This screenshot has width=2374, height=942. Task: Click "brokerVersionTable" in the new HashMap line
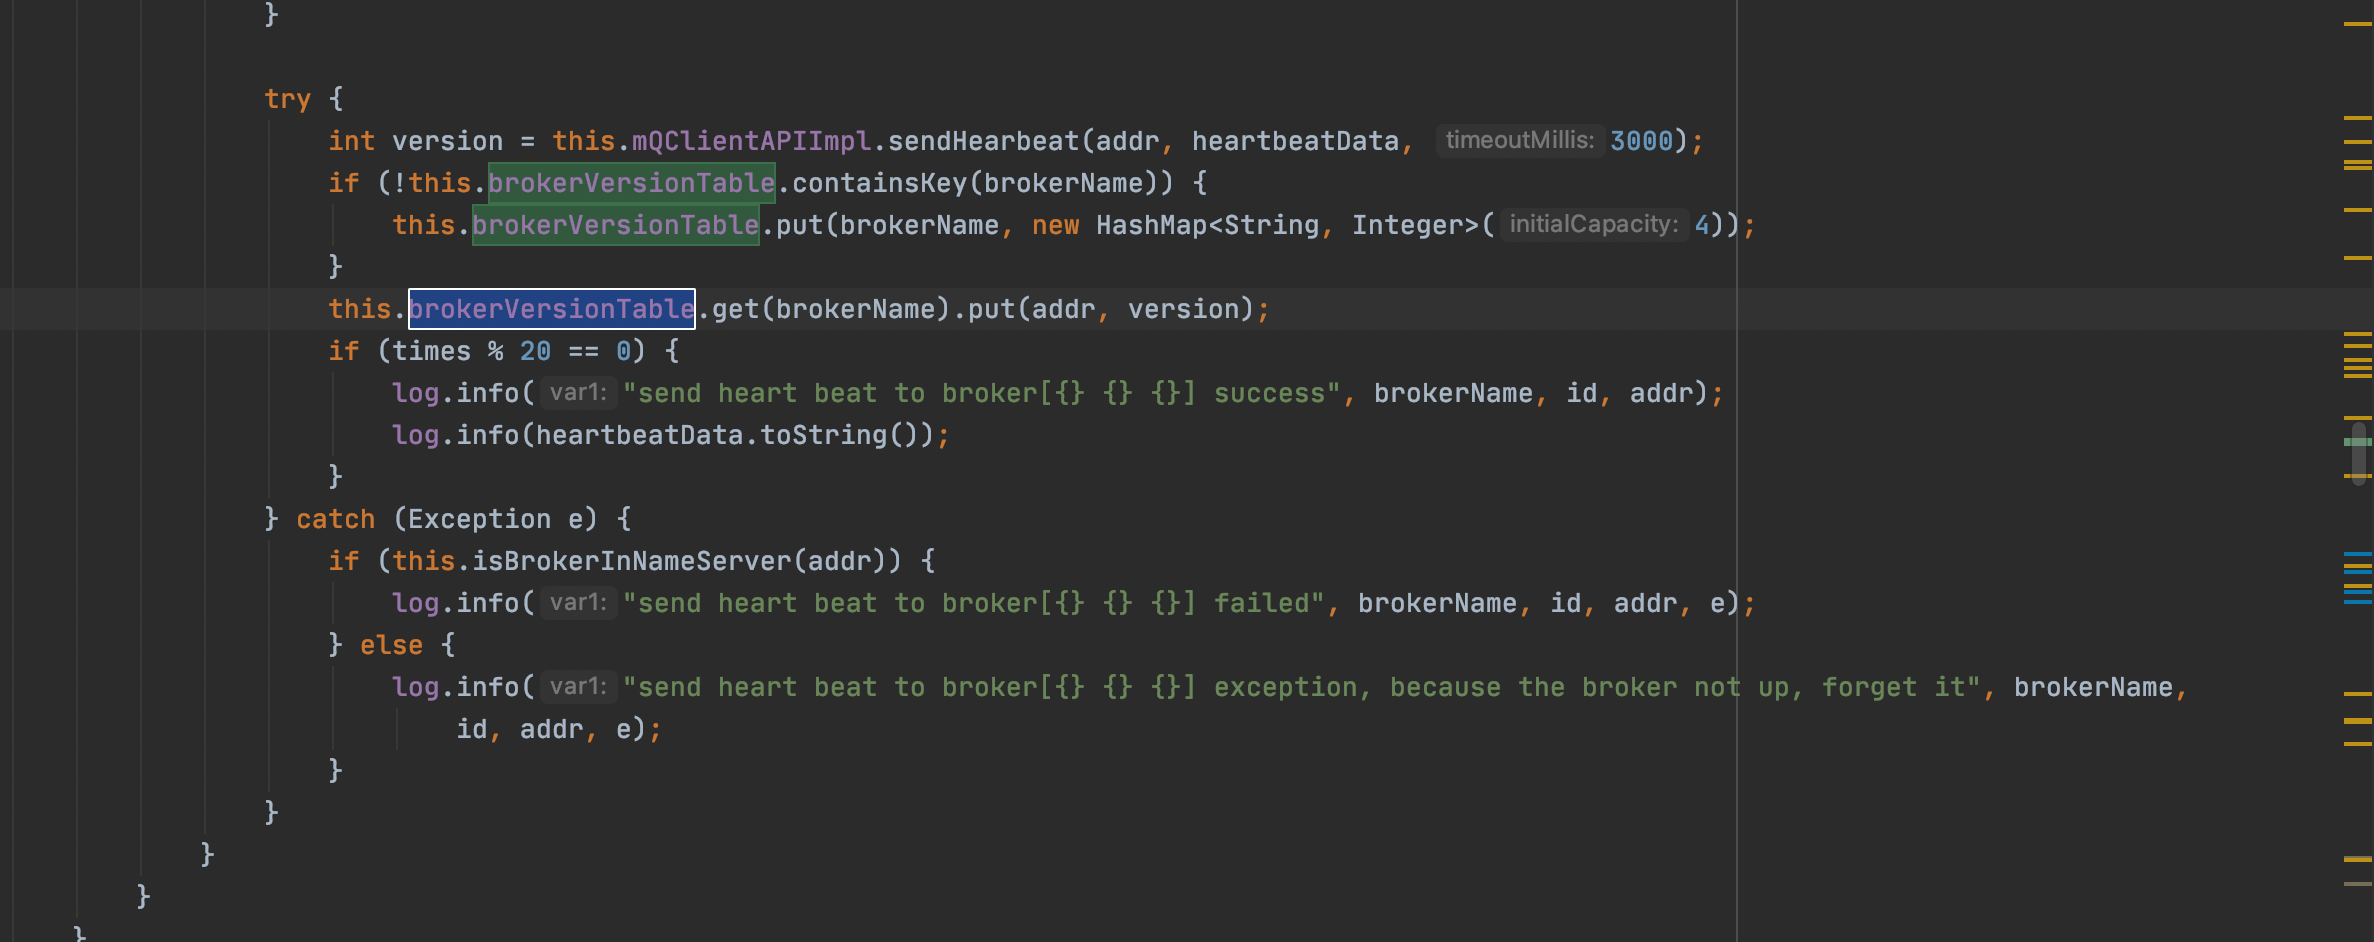[x=615, y=225]
